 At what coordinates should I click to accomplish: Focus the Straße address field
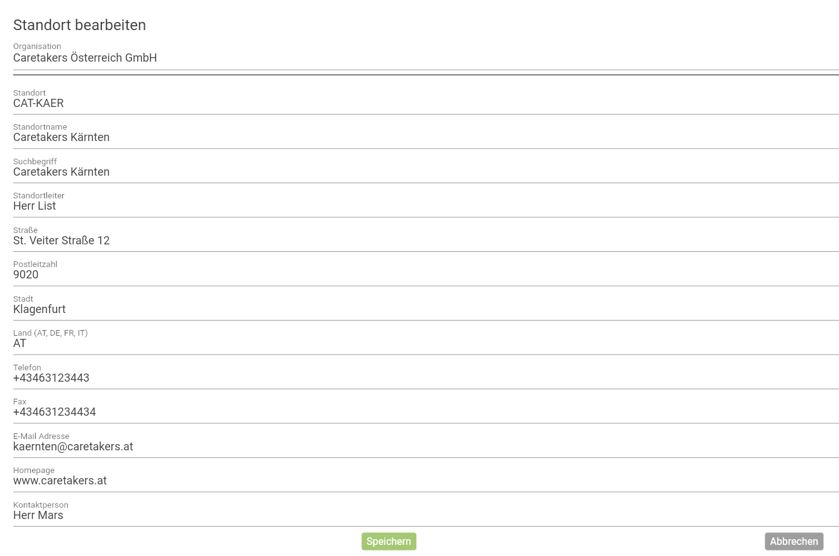[420, 241]
